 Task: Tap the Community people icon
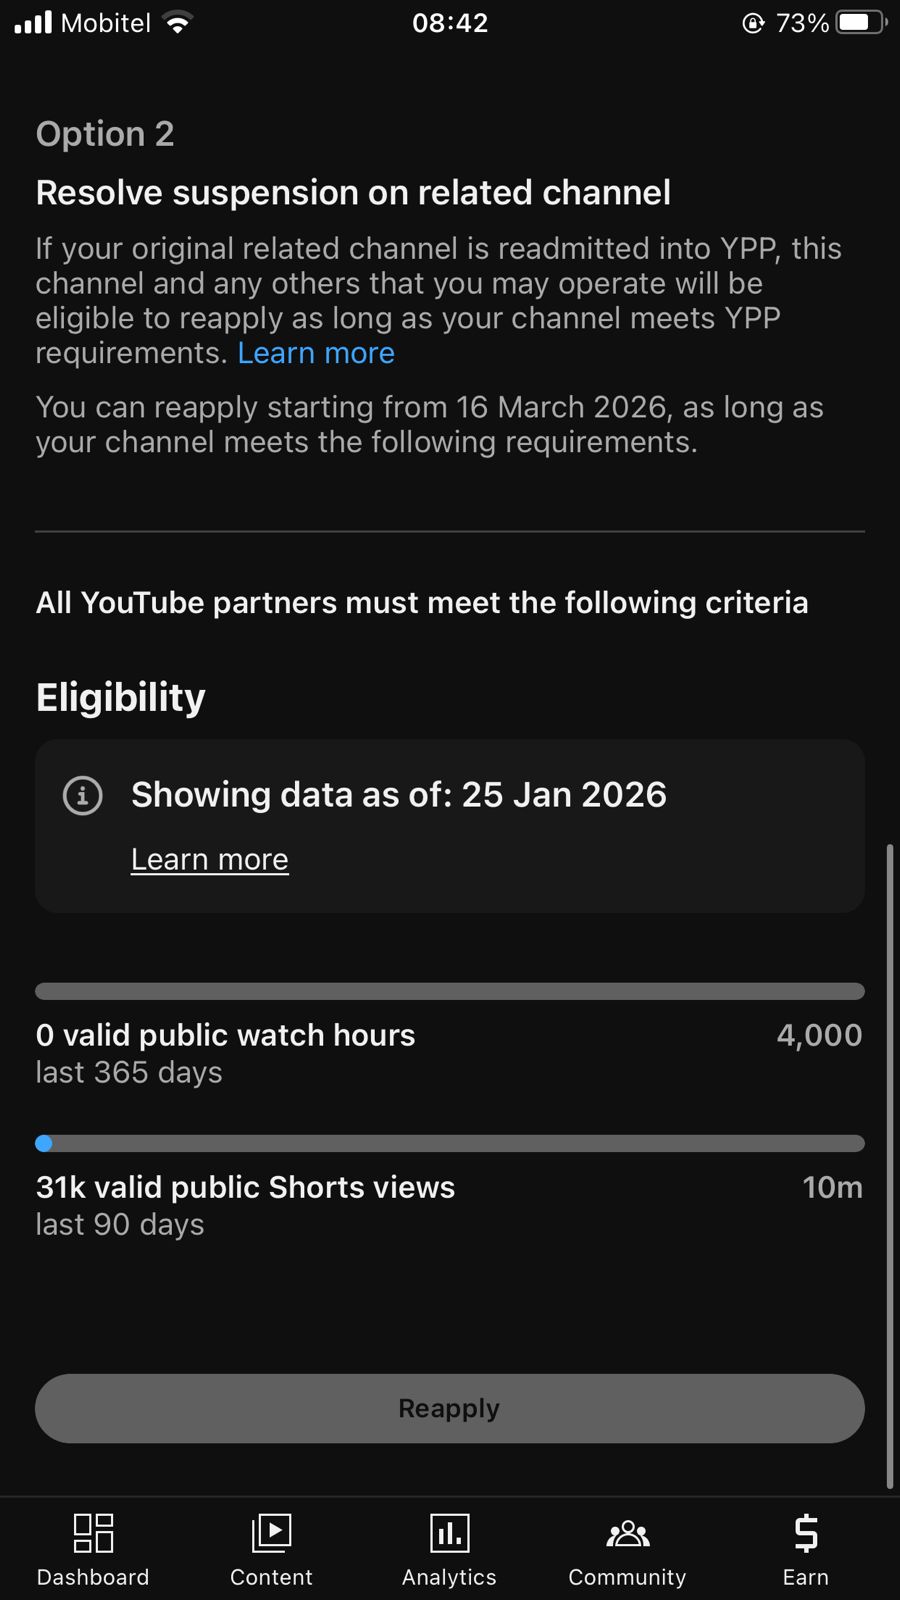click(x=627, y=1532)
